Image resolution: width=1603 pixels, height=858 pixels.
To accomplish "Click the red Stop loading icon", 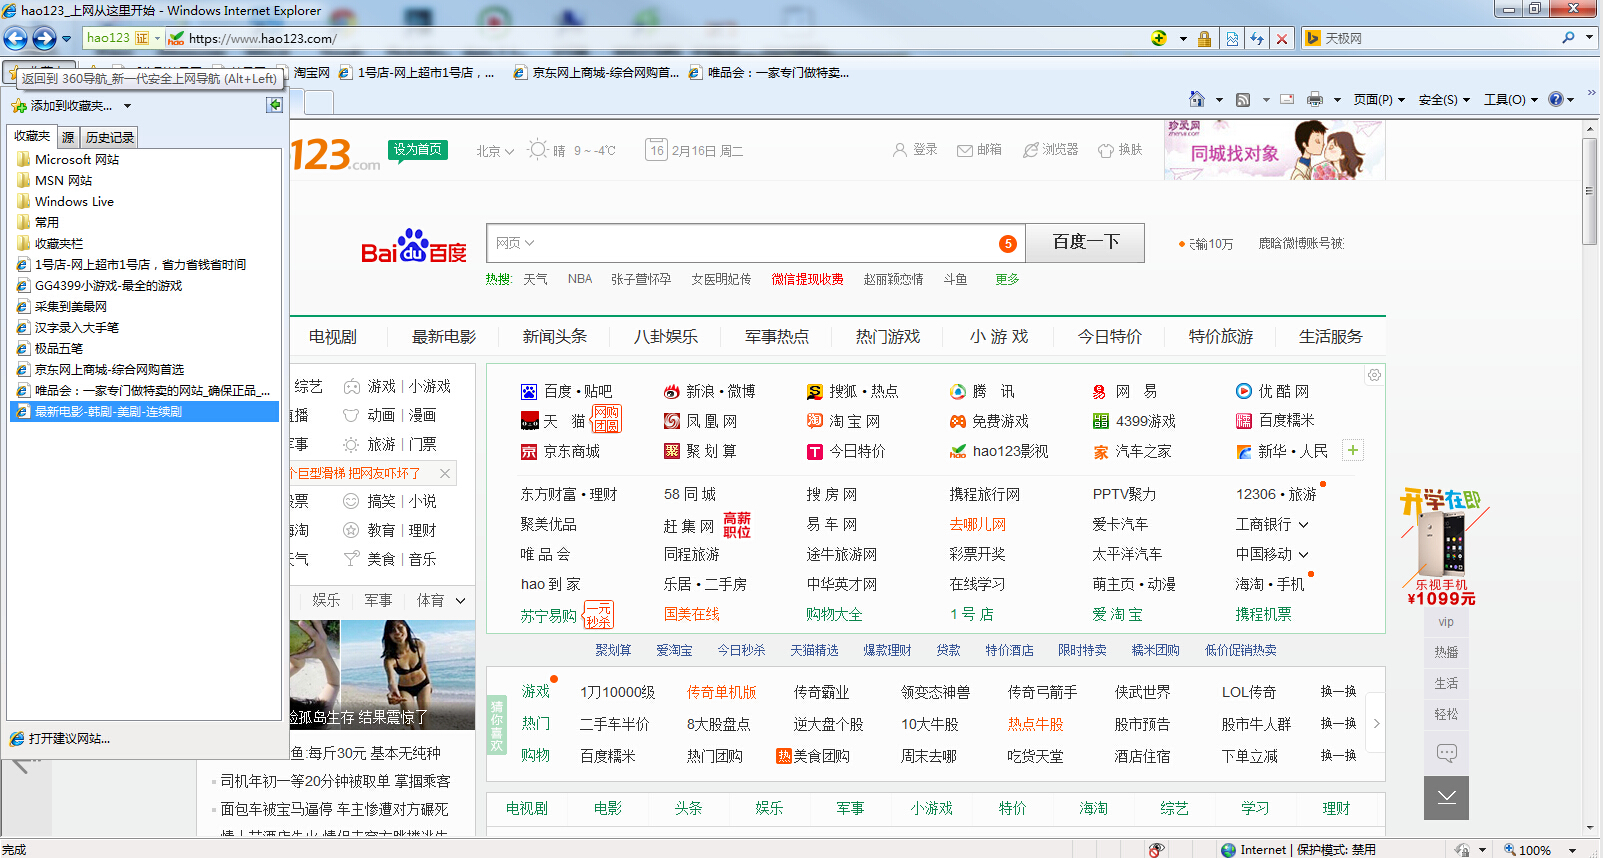I will coord(1282,38).
